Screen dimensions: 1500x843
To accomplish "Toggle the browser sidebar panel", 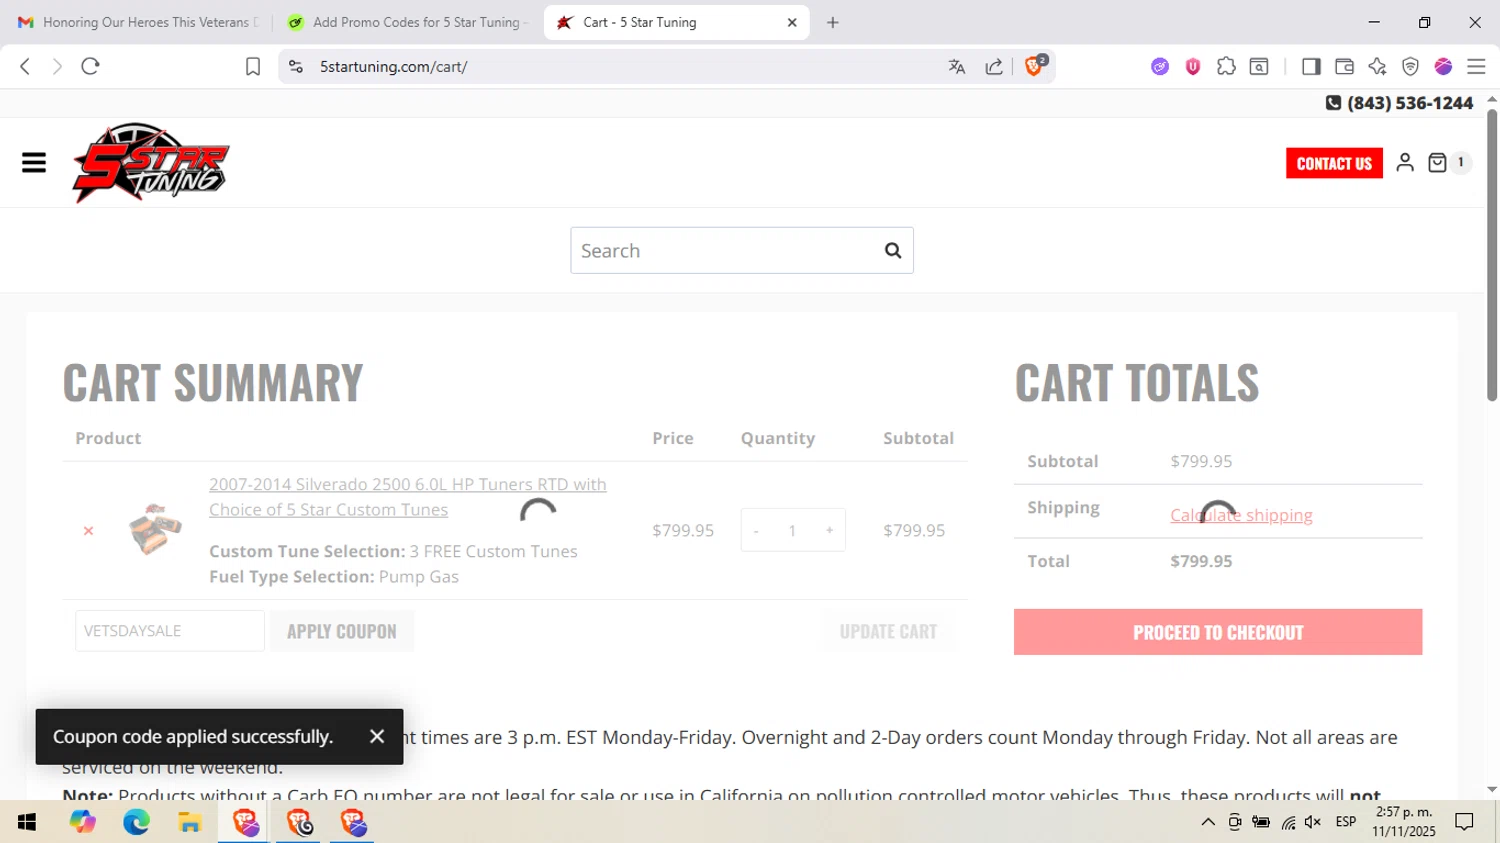I will pos(1311,66).
